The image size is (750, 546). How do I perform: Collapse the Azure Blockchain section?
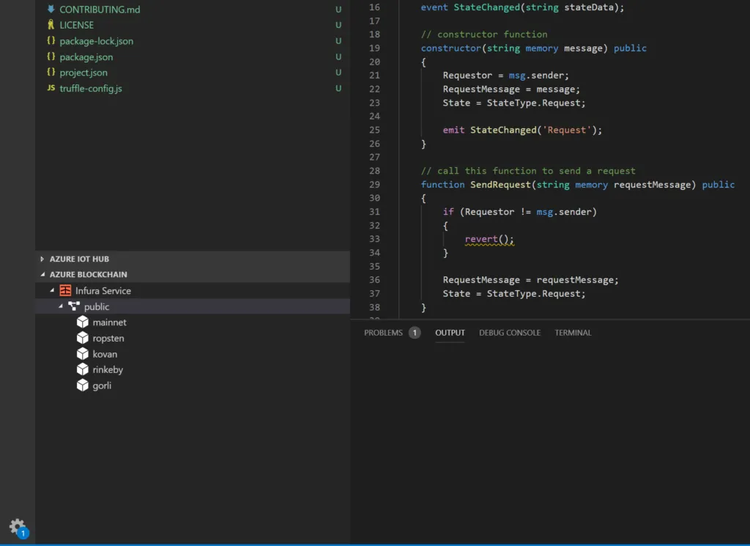(43, 274)
